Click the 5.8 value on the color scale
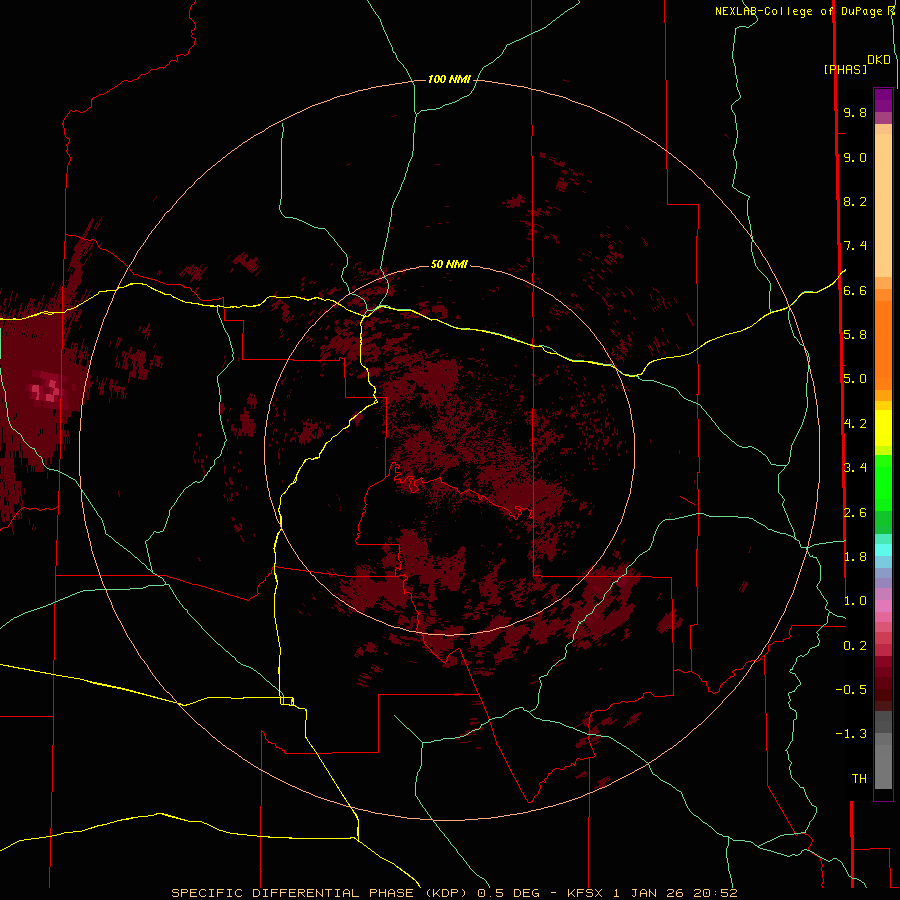Viewport: 900px width, 900px height. (855, 334)
